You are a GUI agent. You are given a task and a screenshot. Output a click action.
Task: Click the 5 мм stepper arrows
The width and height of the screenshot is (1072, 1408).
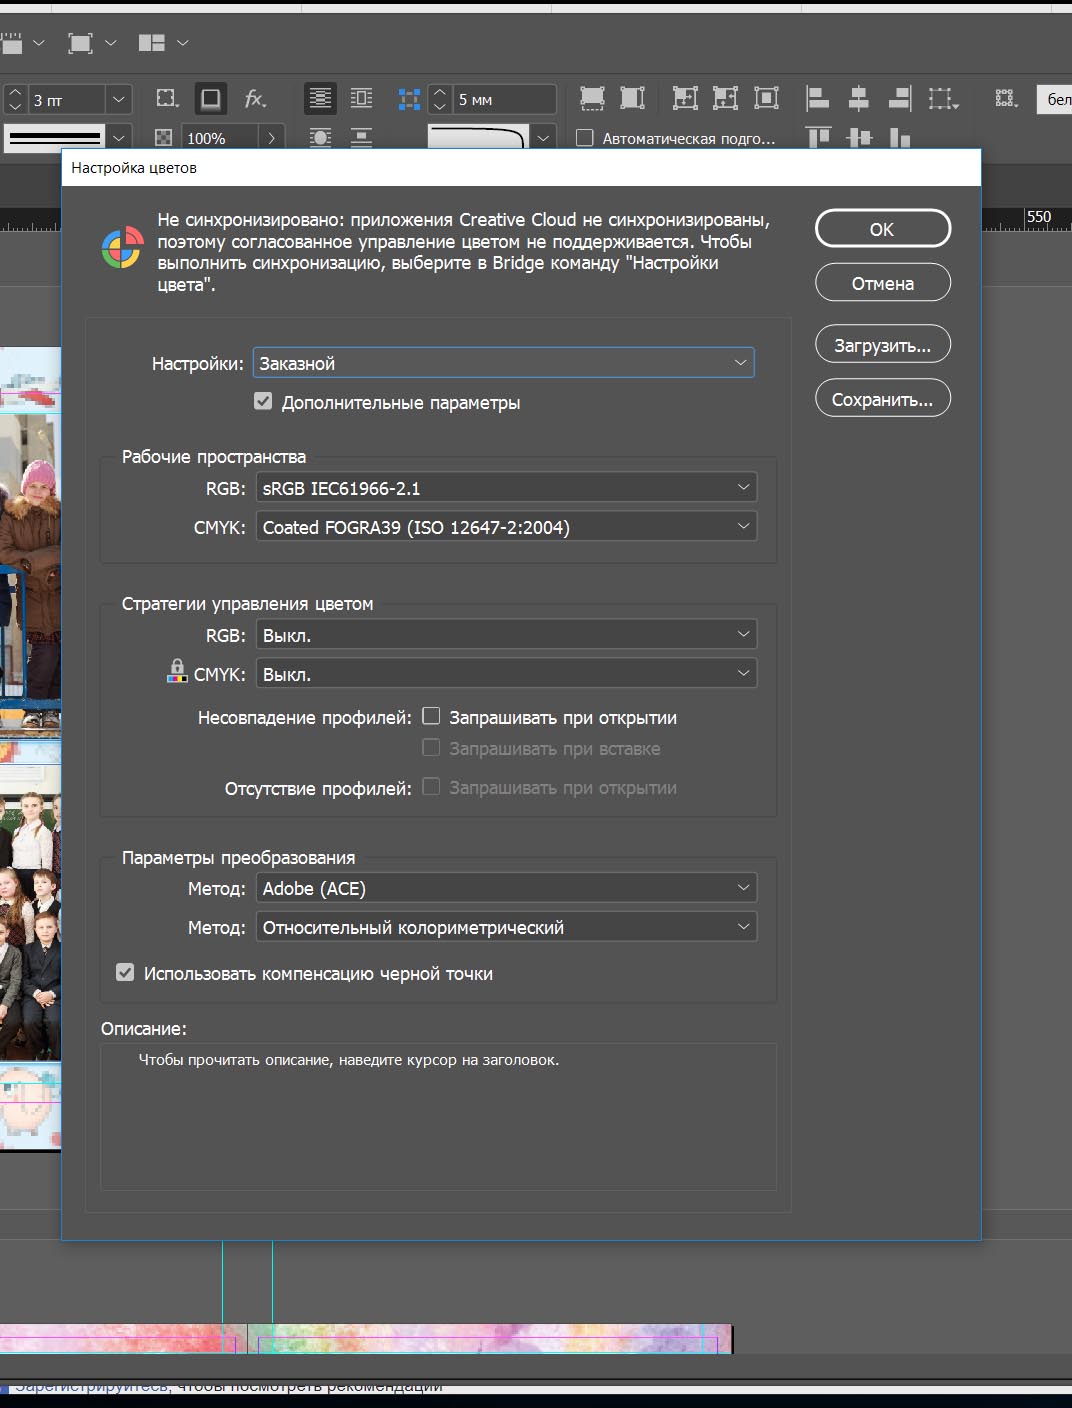439,99
